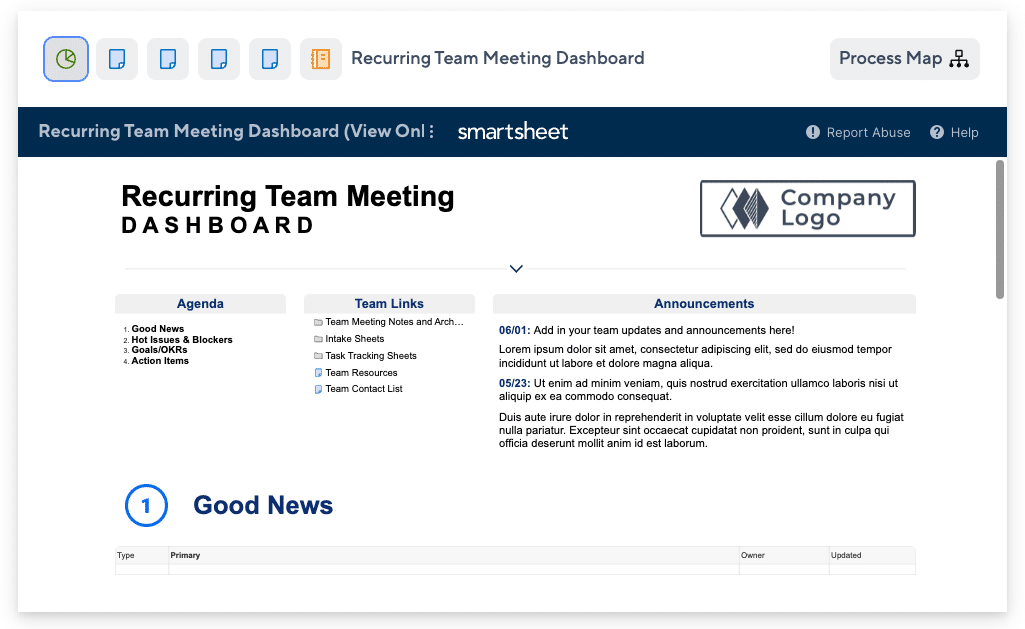Click the vertical scrollbar thumb
The image size is (1025, 629).
point(1000,230)
